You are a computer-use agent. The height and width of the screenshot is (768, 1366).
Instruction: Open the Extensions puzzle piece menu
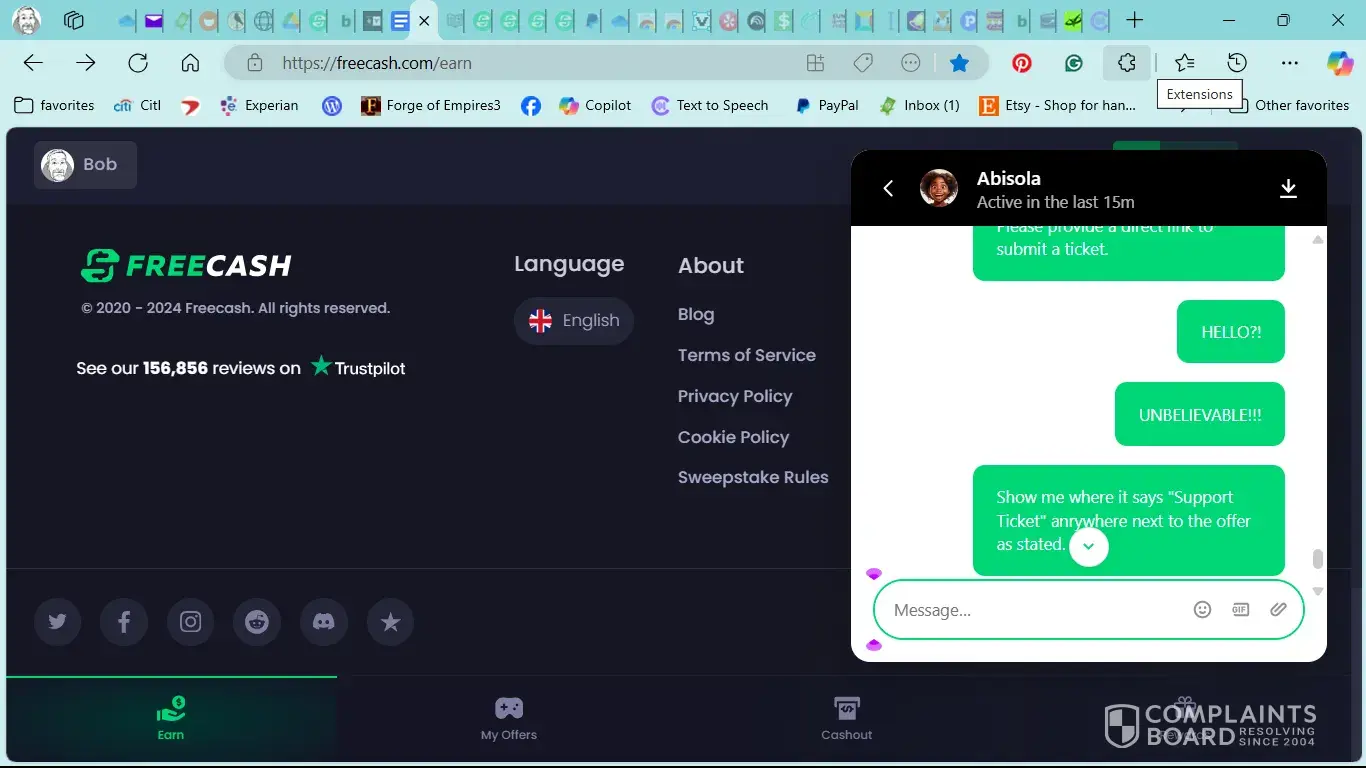[x=1127, y=63]
